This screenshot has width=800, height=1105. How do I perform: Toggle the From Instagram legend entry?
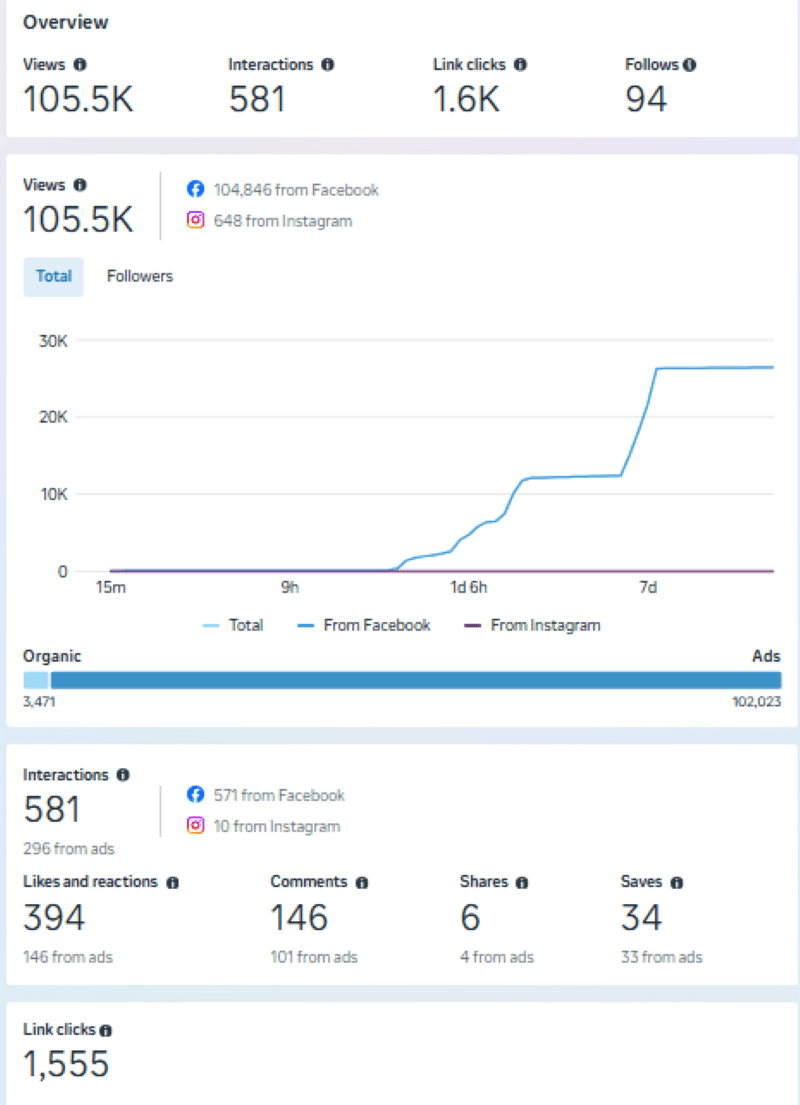532,625
